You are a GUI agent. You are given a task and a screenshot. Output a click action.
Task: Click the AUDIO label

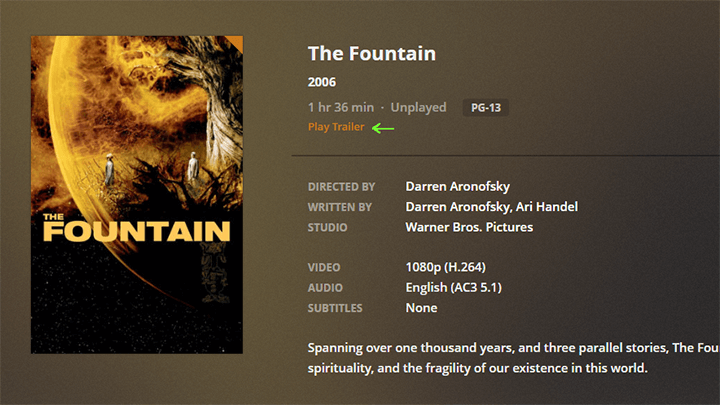coord(325,288)
